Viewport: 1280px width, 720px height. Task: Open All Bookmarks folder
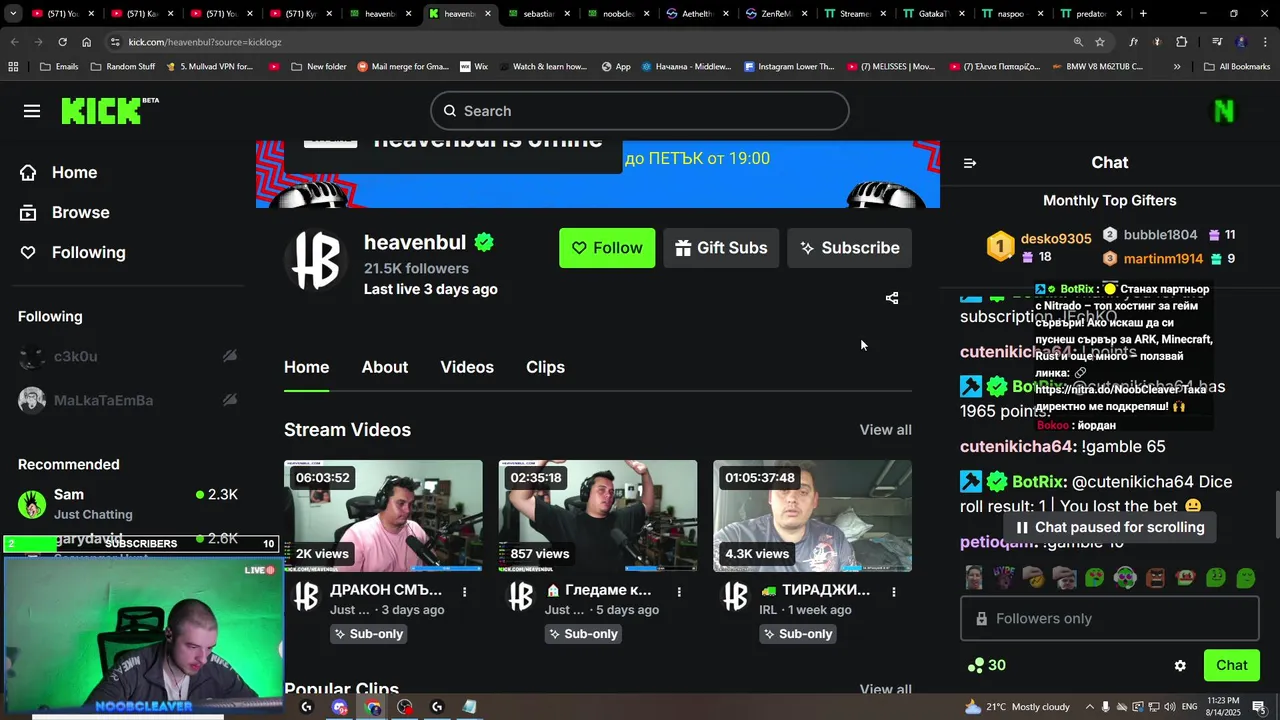pyautogui.click(x=1237, y=67)
